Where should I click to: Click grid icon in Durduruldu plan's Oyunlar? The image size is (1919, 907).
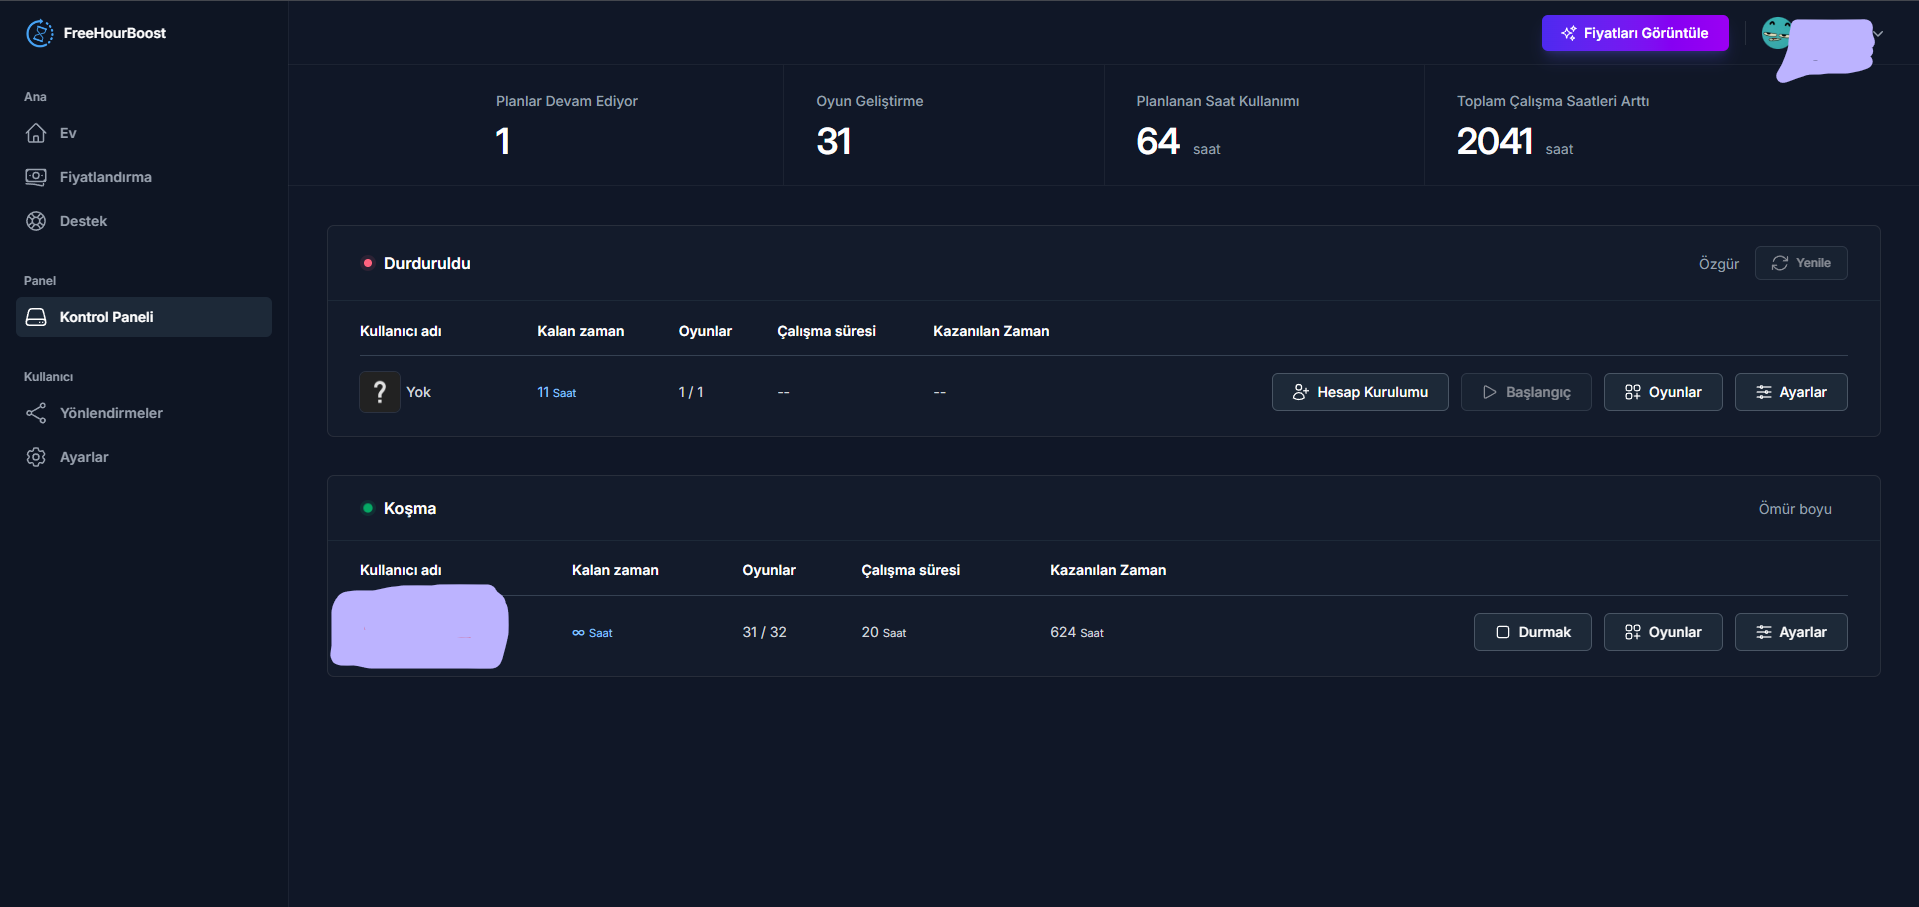pyautogui.click(x=1632, y=392)
